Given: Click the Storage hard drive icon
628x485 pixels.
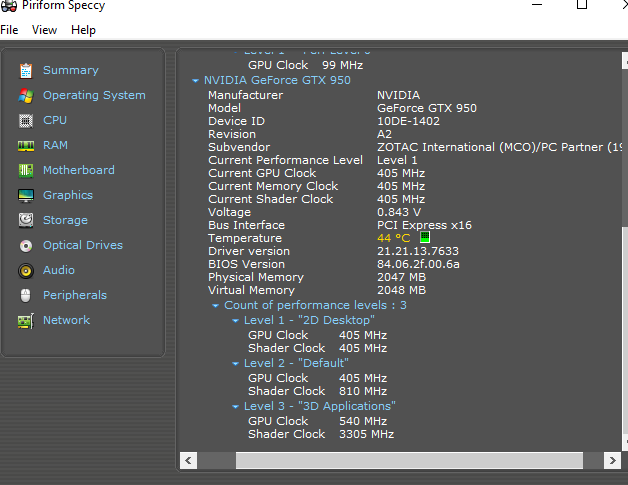Looking at the screenshot, I should click(26, 220).
